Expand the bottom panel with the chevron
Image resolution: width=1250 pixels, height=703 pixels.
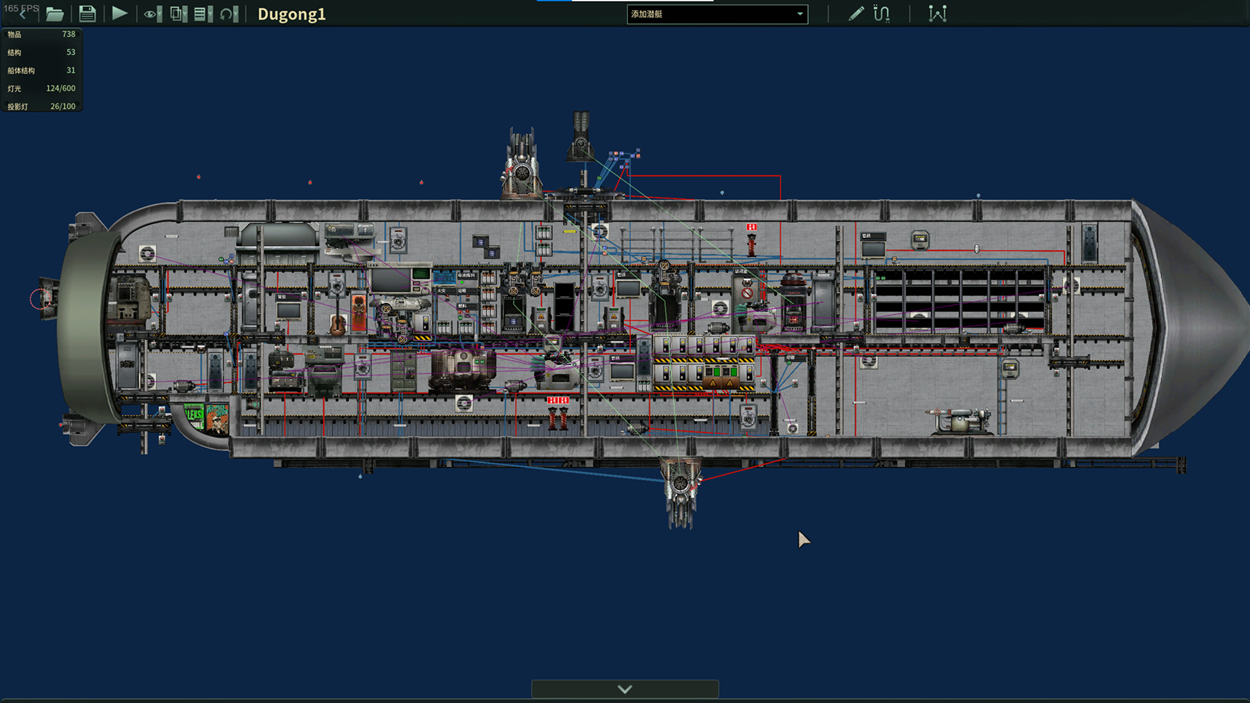(x=625, y=689)
